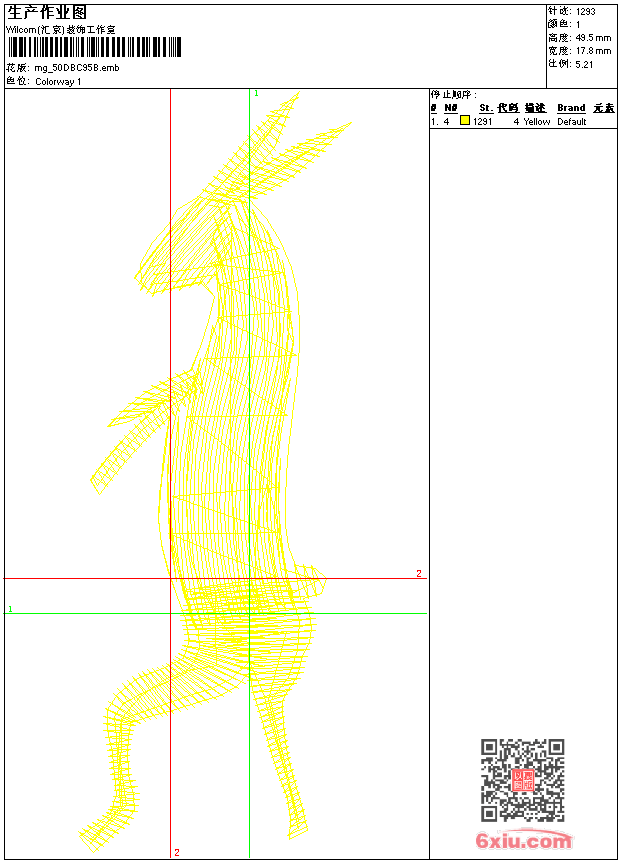Click the height value 49.5 mm
620x860 pixels.
point(592,37)
